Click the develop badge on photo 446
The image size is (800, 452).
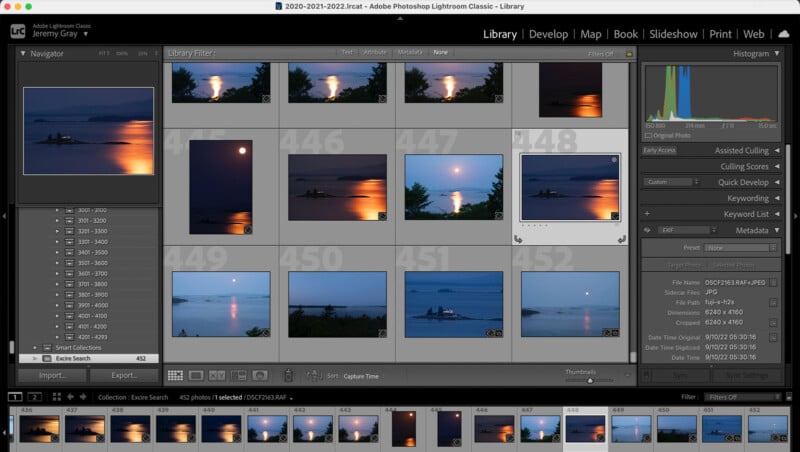382,216
